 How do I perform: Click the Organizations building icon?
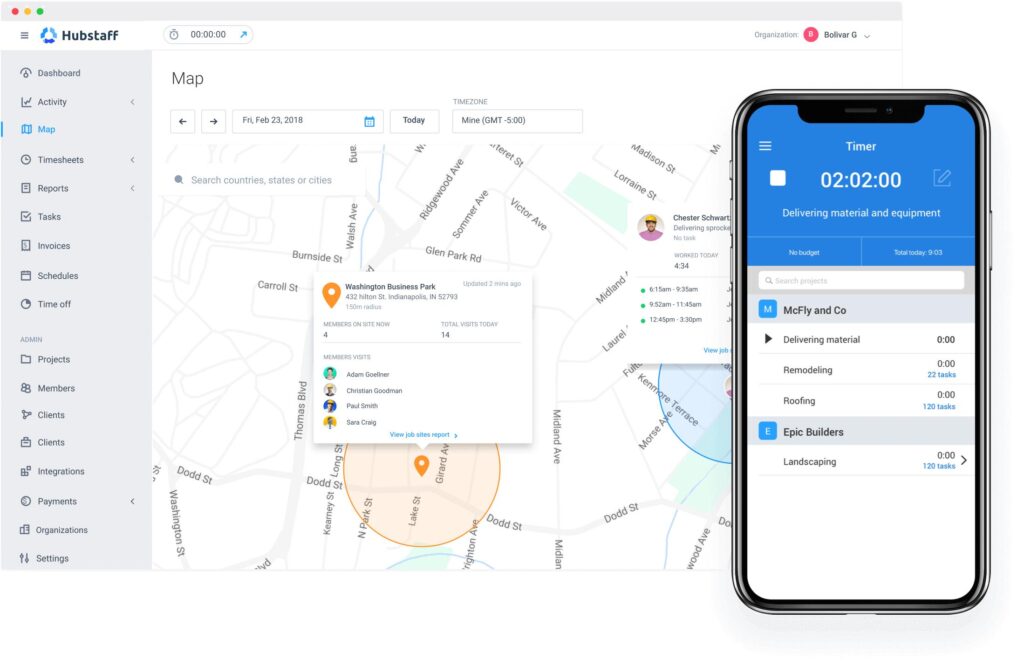pos(25,530)
